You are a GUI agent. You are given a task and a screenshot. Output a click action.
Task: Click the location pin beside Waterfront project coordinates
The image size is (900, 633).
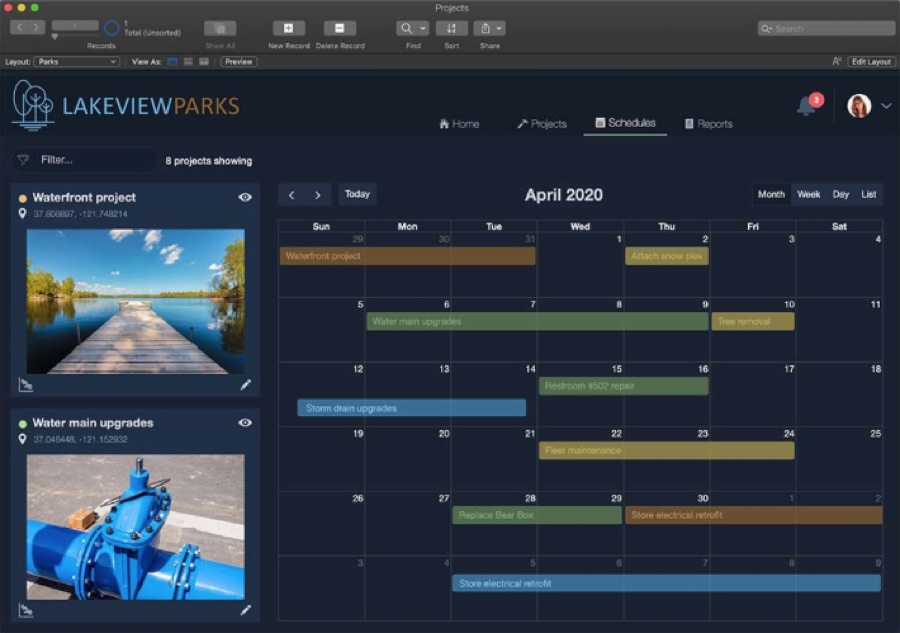[x=20, y=212]
